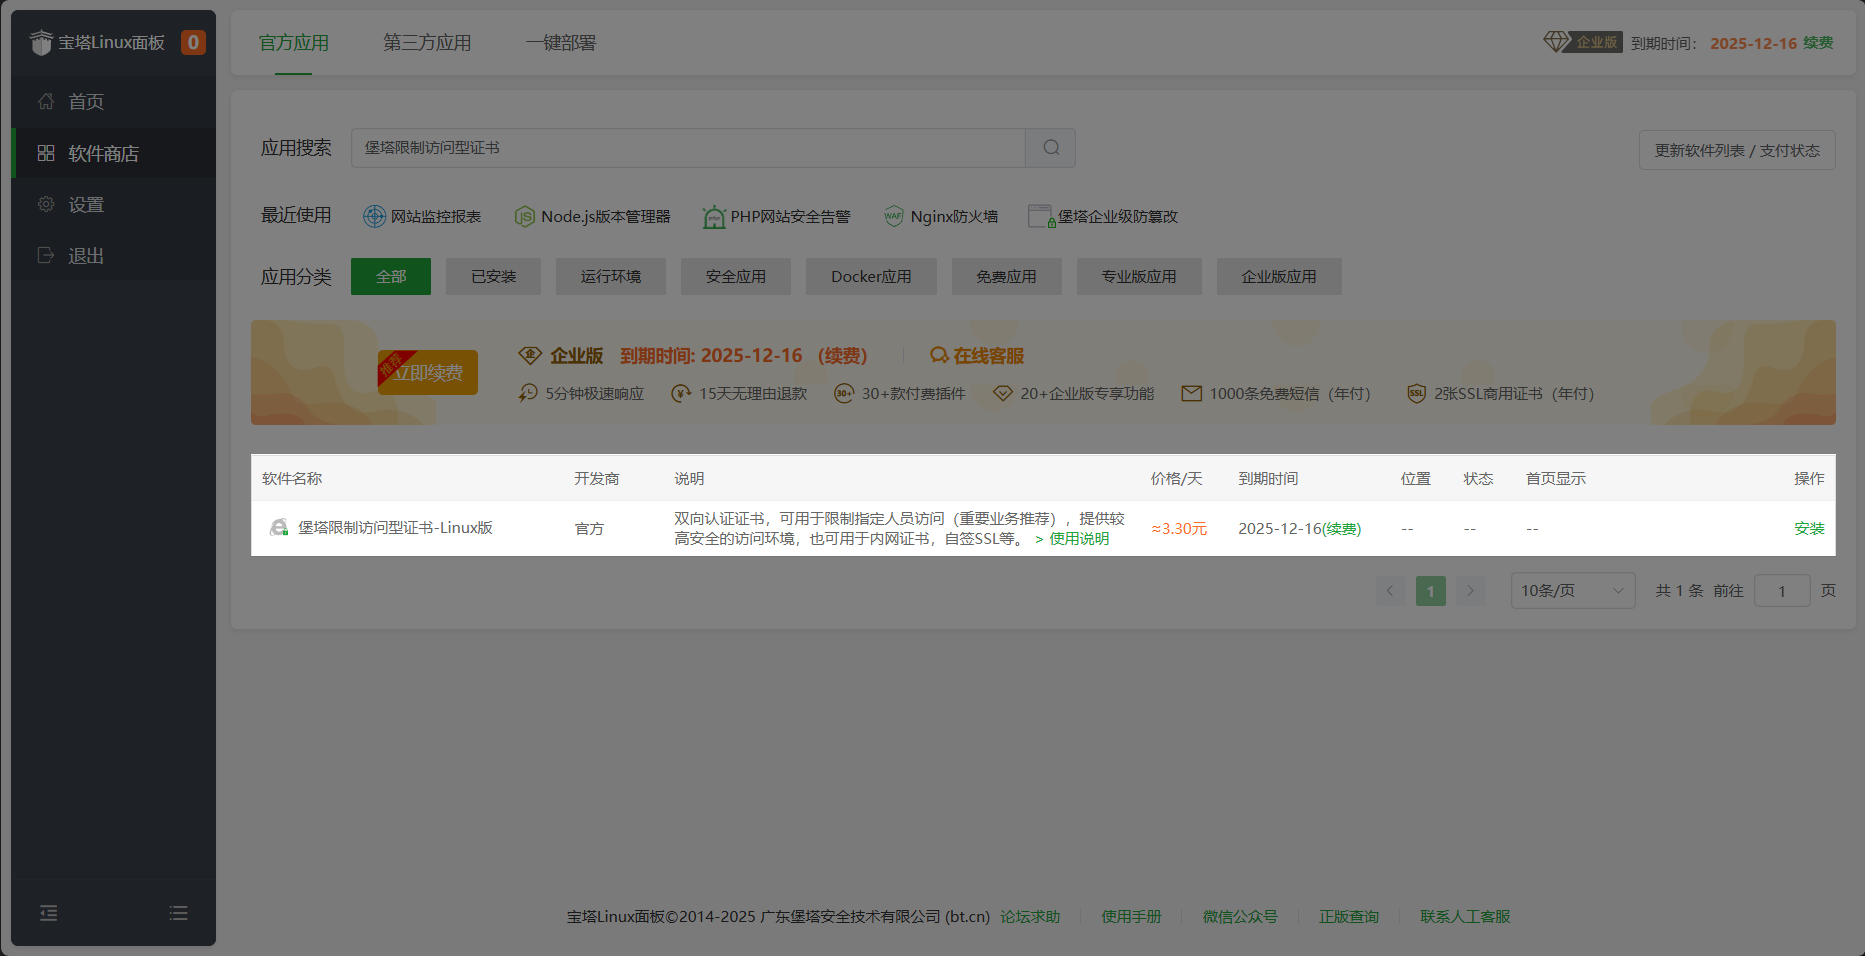The image size is (1865, 956).
Task: Select the Node.js版本管理器 icon
Action: (525, 216)
